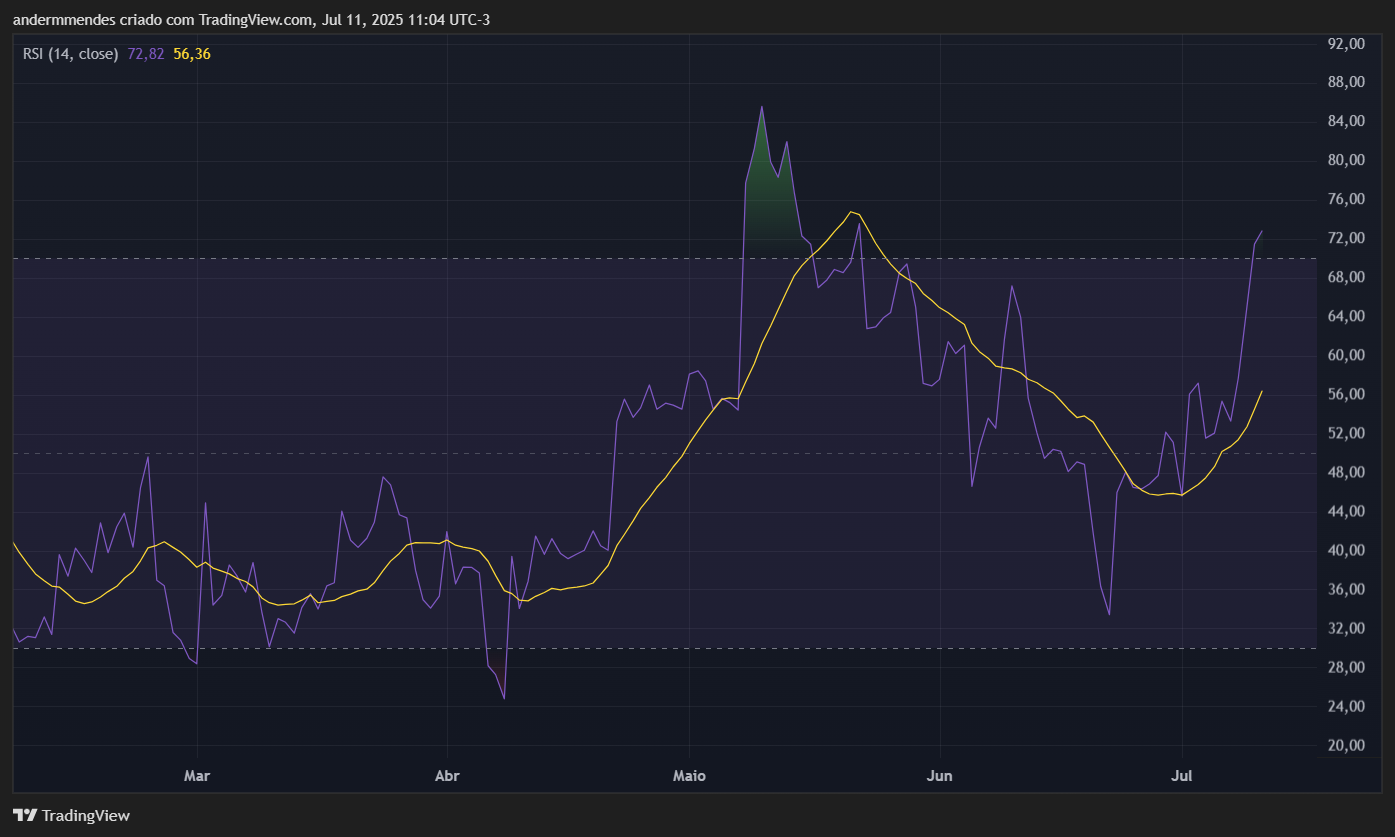The width and height of the screenshot is (1395, 837).
Task: Click the latest purple RSI line endpoint
Action: pos(1262,231)
